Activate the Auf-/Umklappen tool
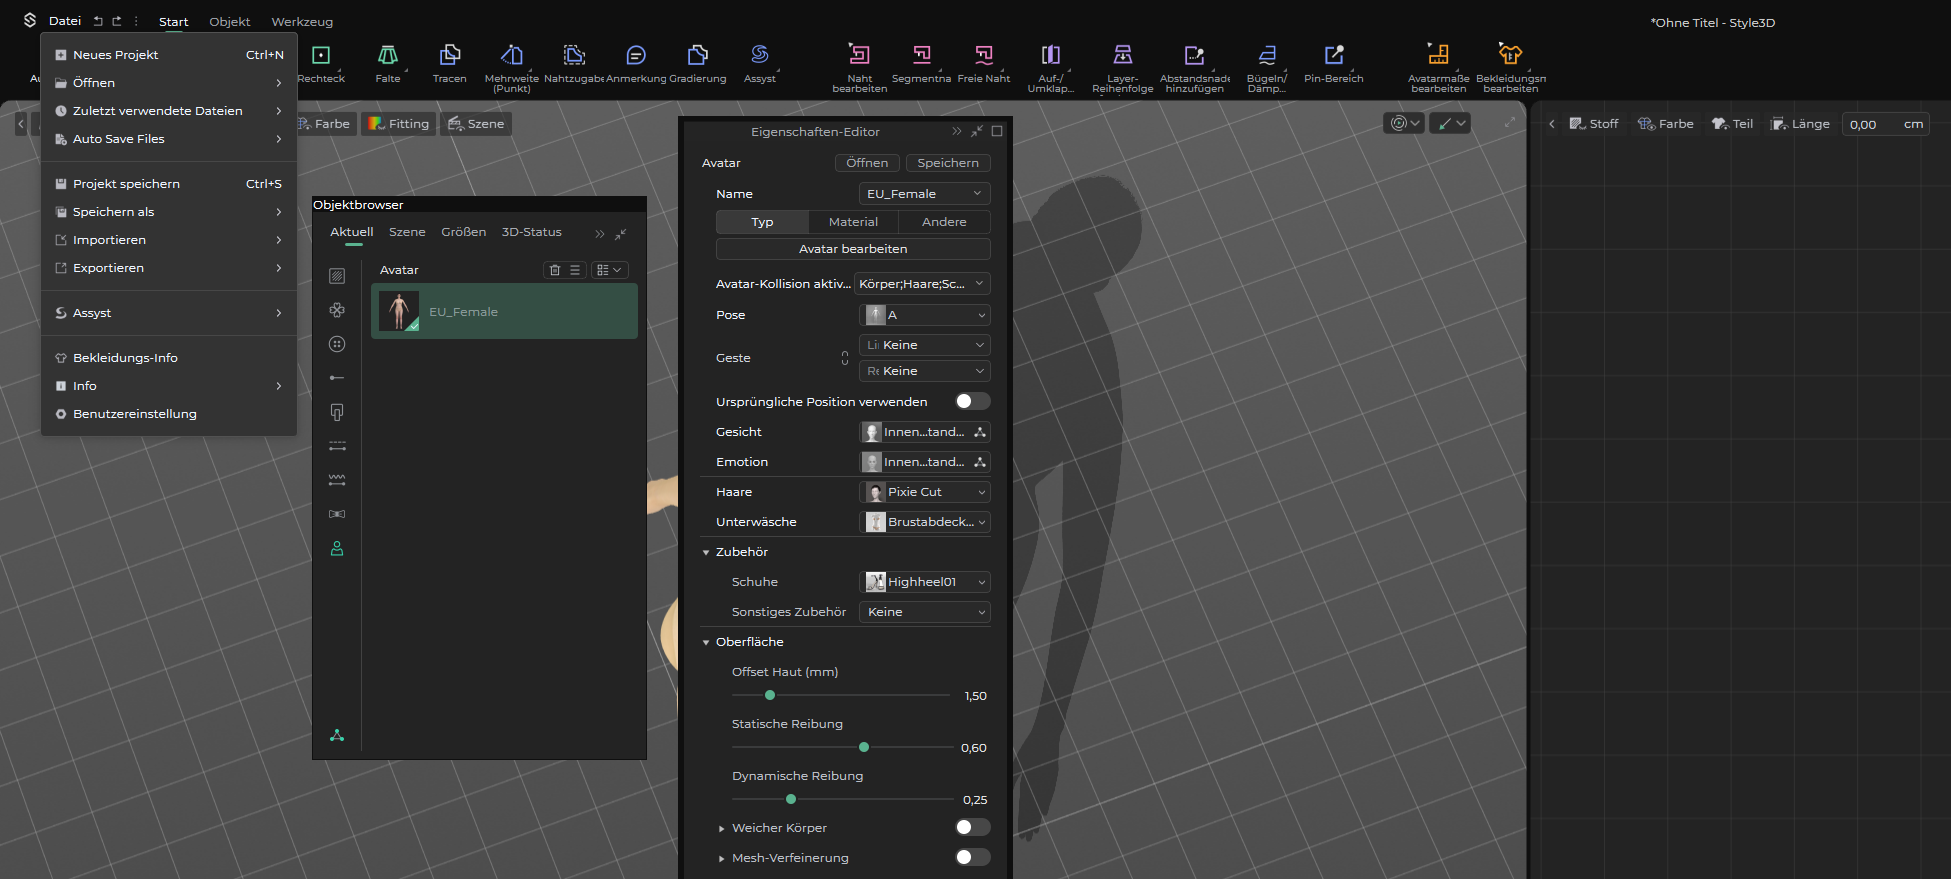The image size is (1951, 879). [1051, 67]
